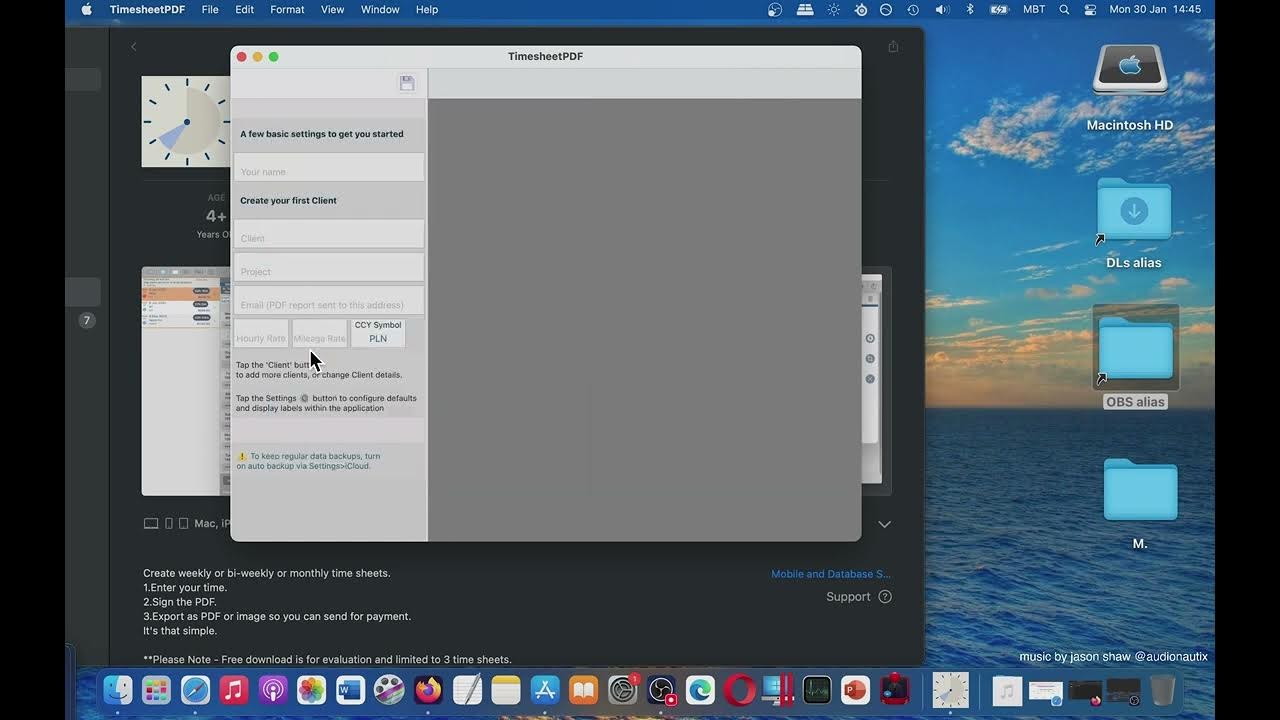
Task: Open Notes from the Dock
Action: tap(506, 690)
